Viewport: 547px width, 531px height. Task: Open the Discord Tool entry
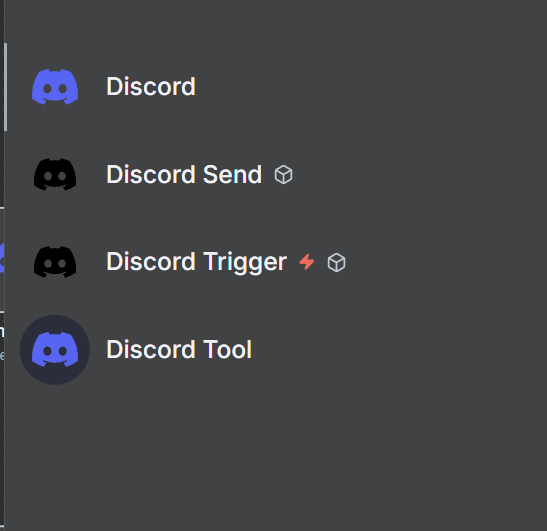276,350
